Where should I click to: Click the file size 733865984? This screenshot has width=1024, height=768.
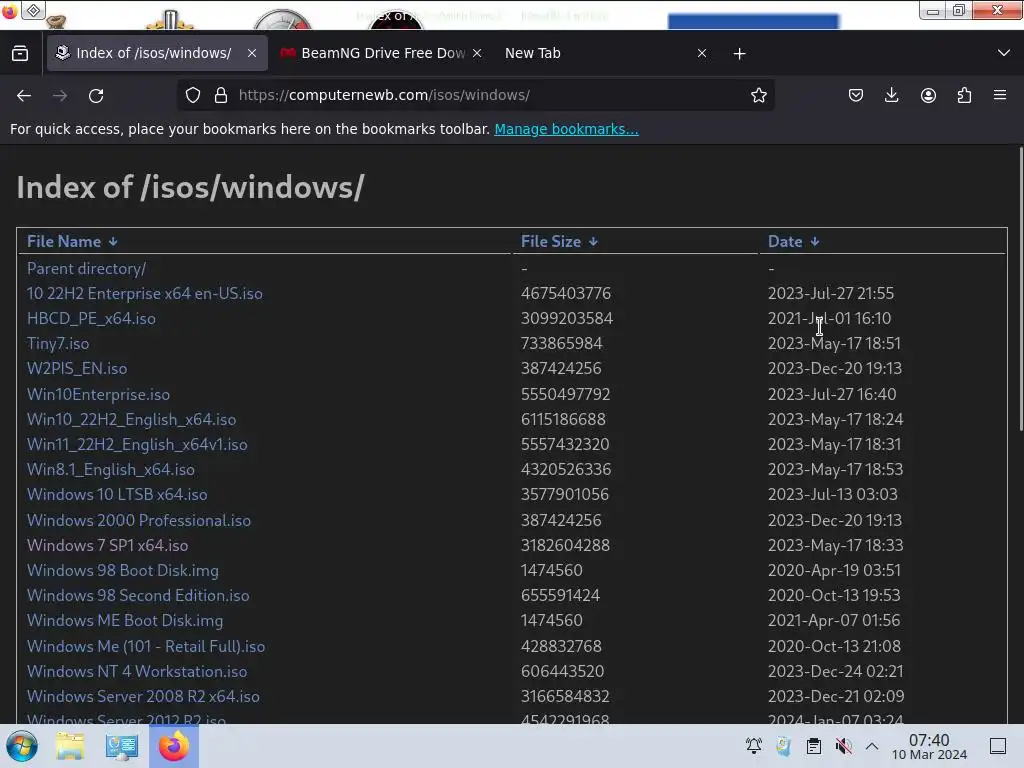(561, 344)
